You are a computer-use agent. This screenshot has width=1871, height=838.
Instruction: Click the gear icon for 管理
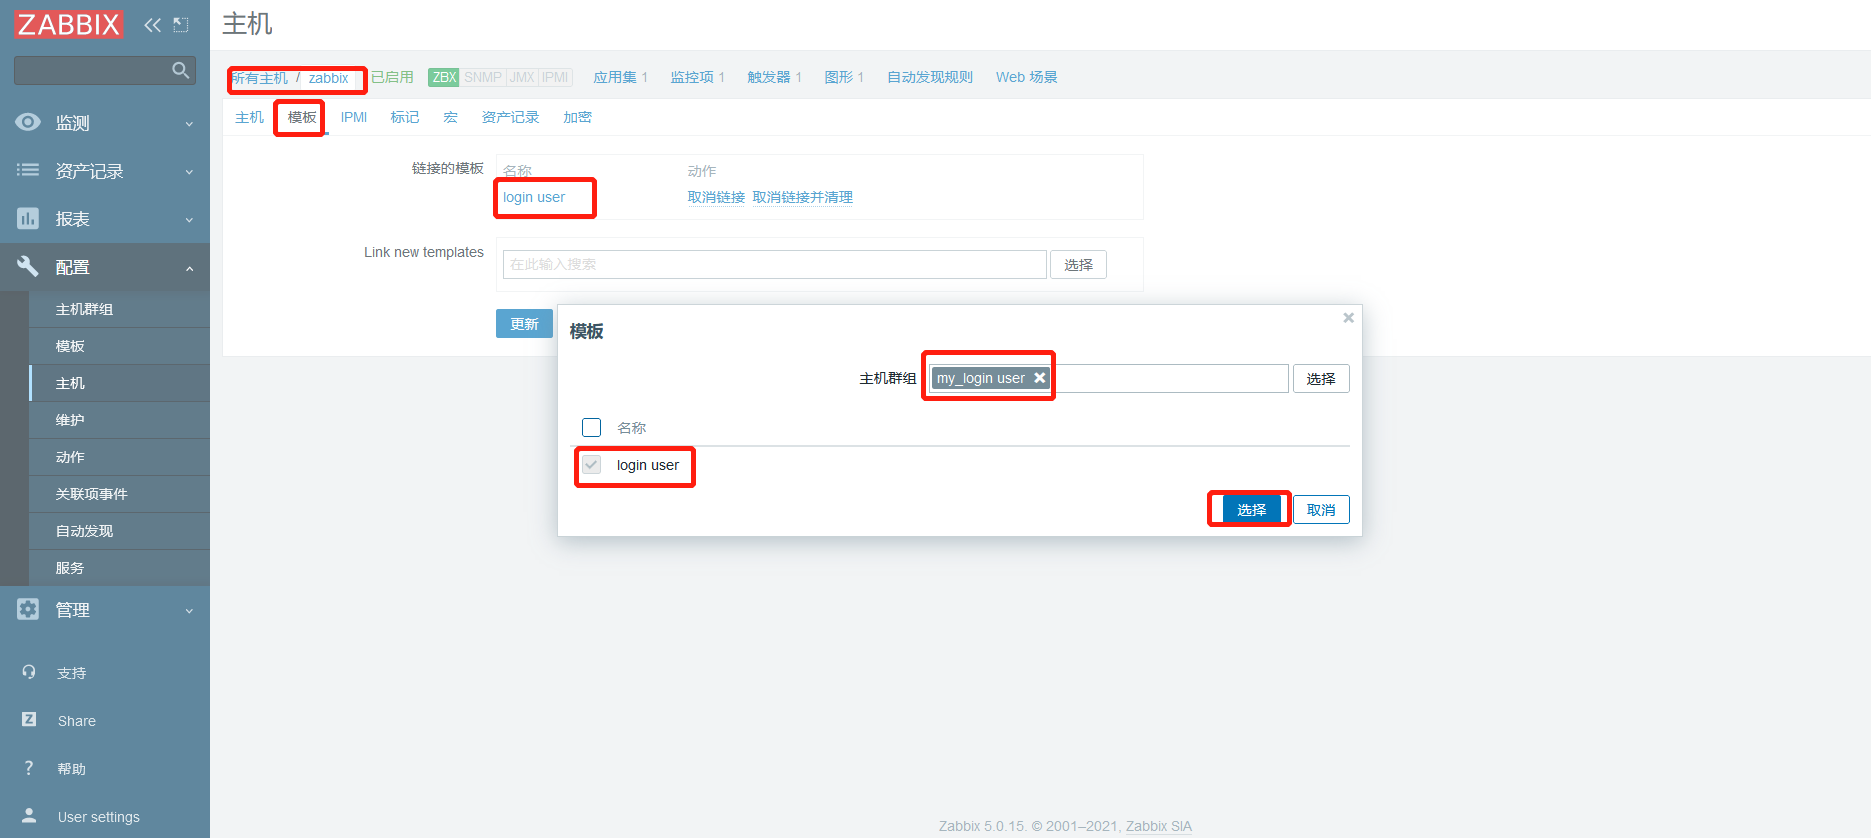28,609
